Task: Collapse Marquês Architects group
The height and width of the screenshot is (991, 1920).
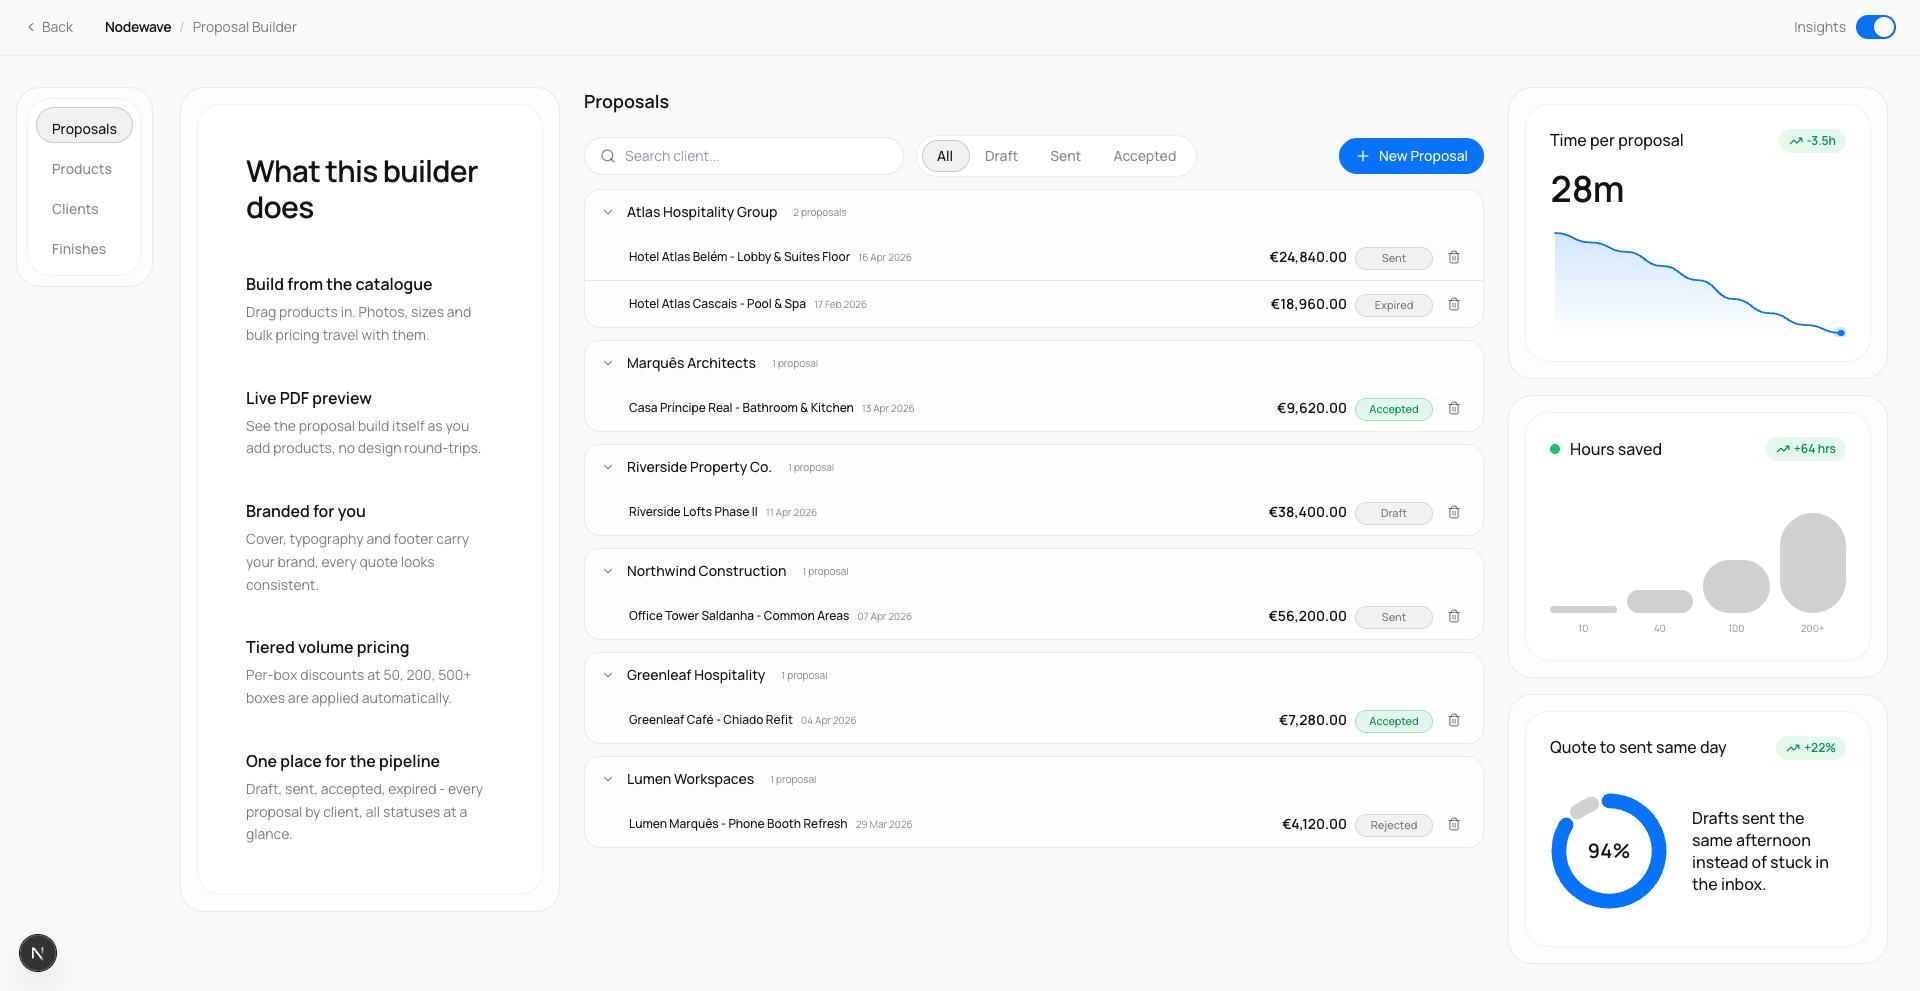Action: (608, 363)
